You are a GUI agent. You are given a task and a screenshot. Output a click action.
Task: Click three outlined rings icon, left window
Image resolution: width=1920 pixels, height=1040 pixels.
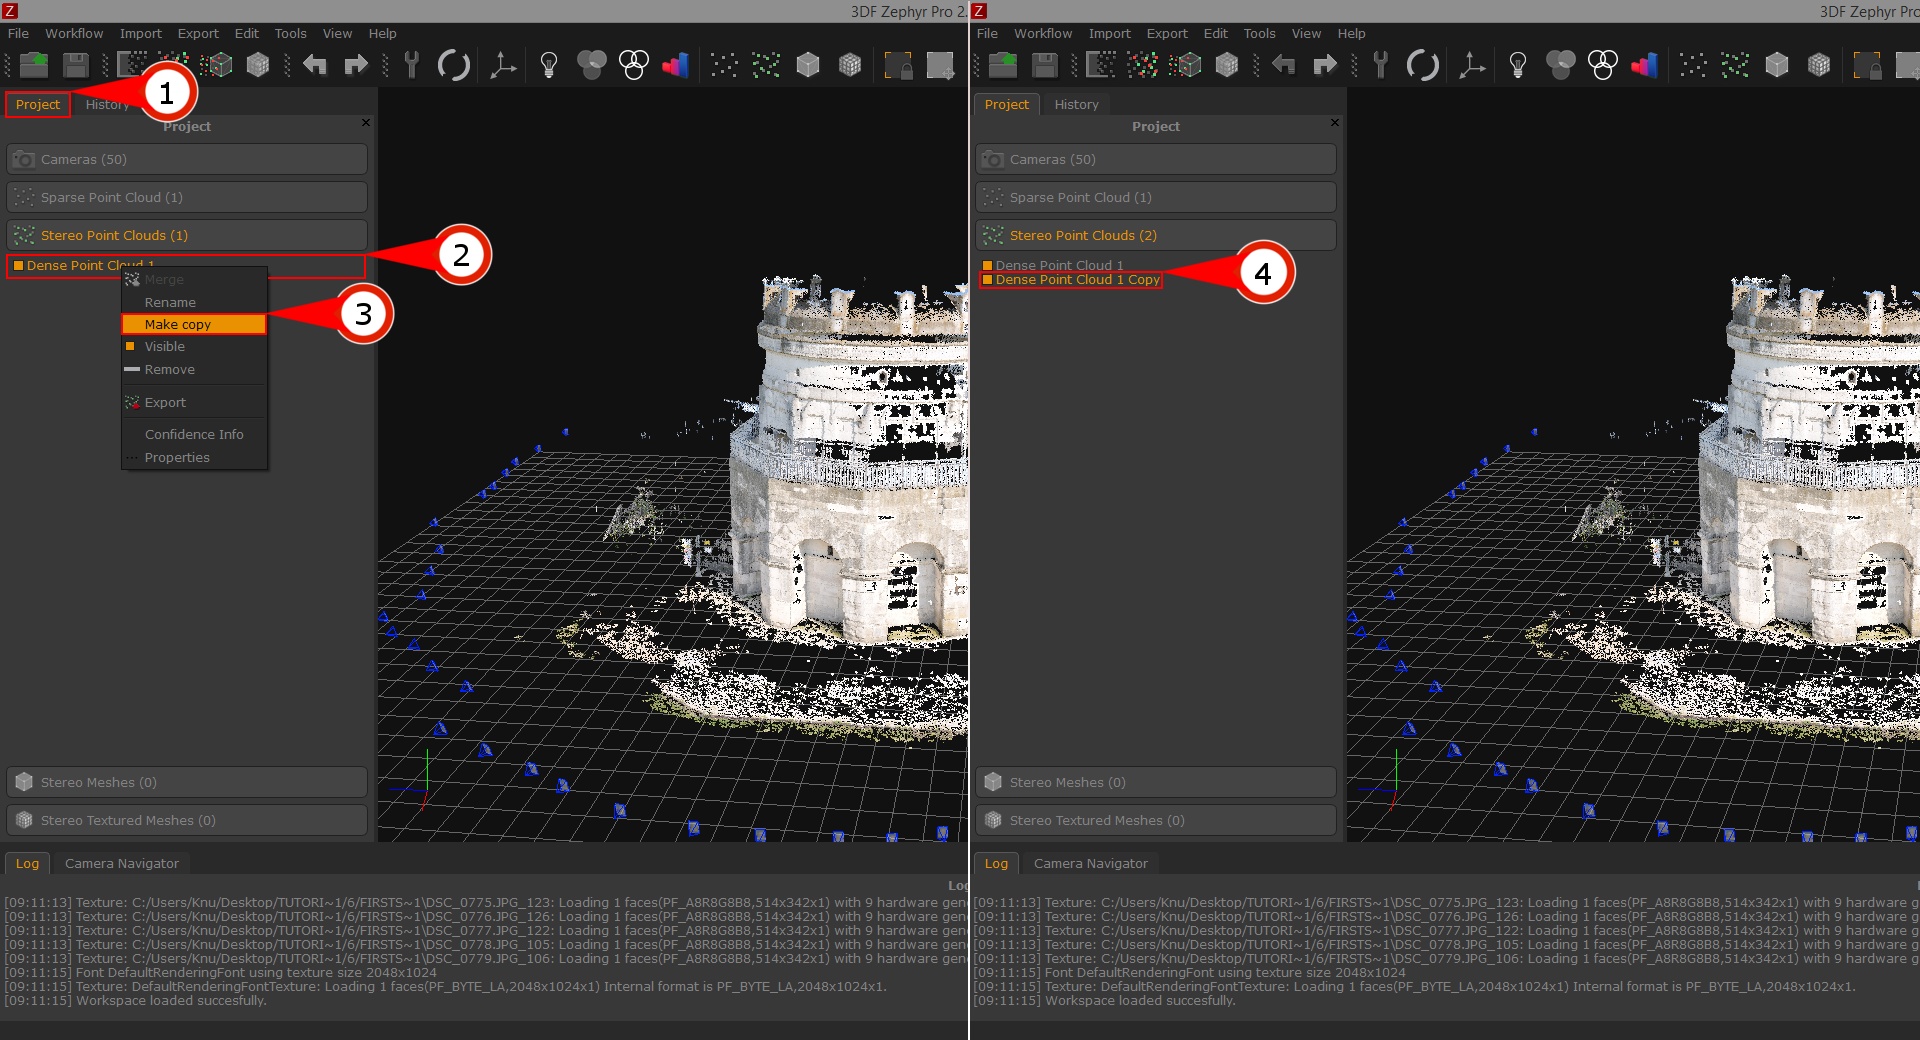(x=634, y=65)
